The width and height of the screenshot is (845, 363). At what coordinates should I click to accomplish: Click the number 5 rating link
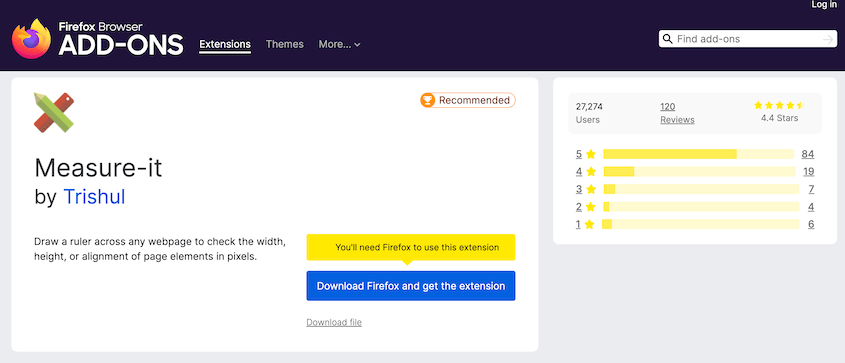[x=579, y=155]
